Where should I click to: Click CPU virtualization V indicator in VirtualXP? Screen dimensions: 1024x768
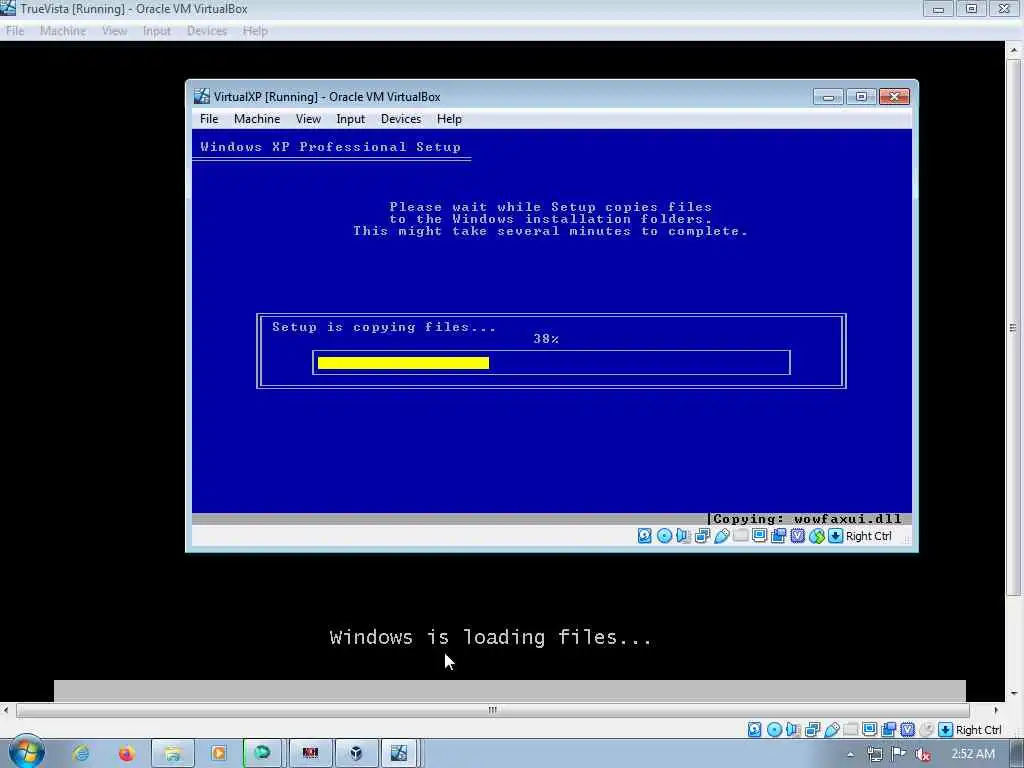[797, 536]
